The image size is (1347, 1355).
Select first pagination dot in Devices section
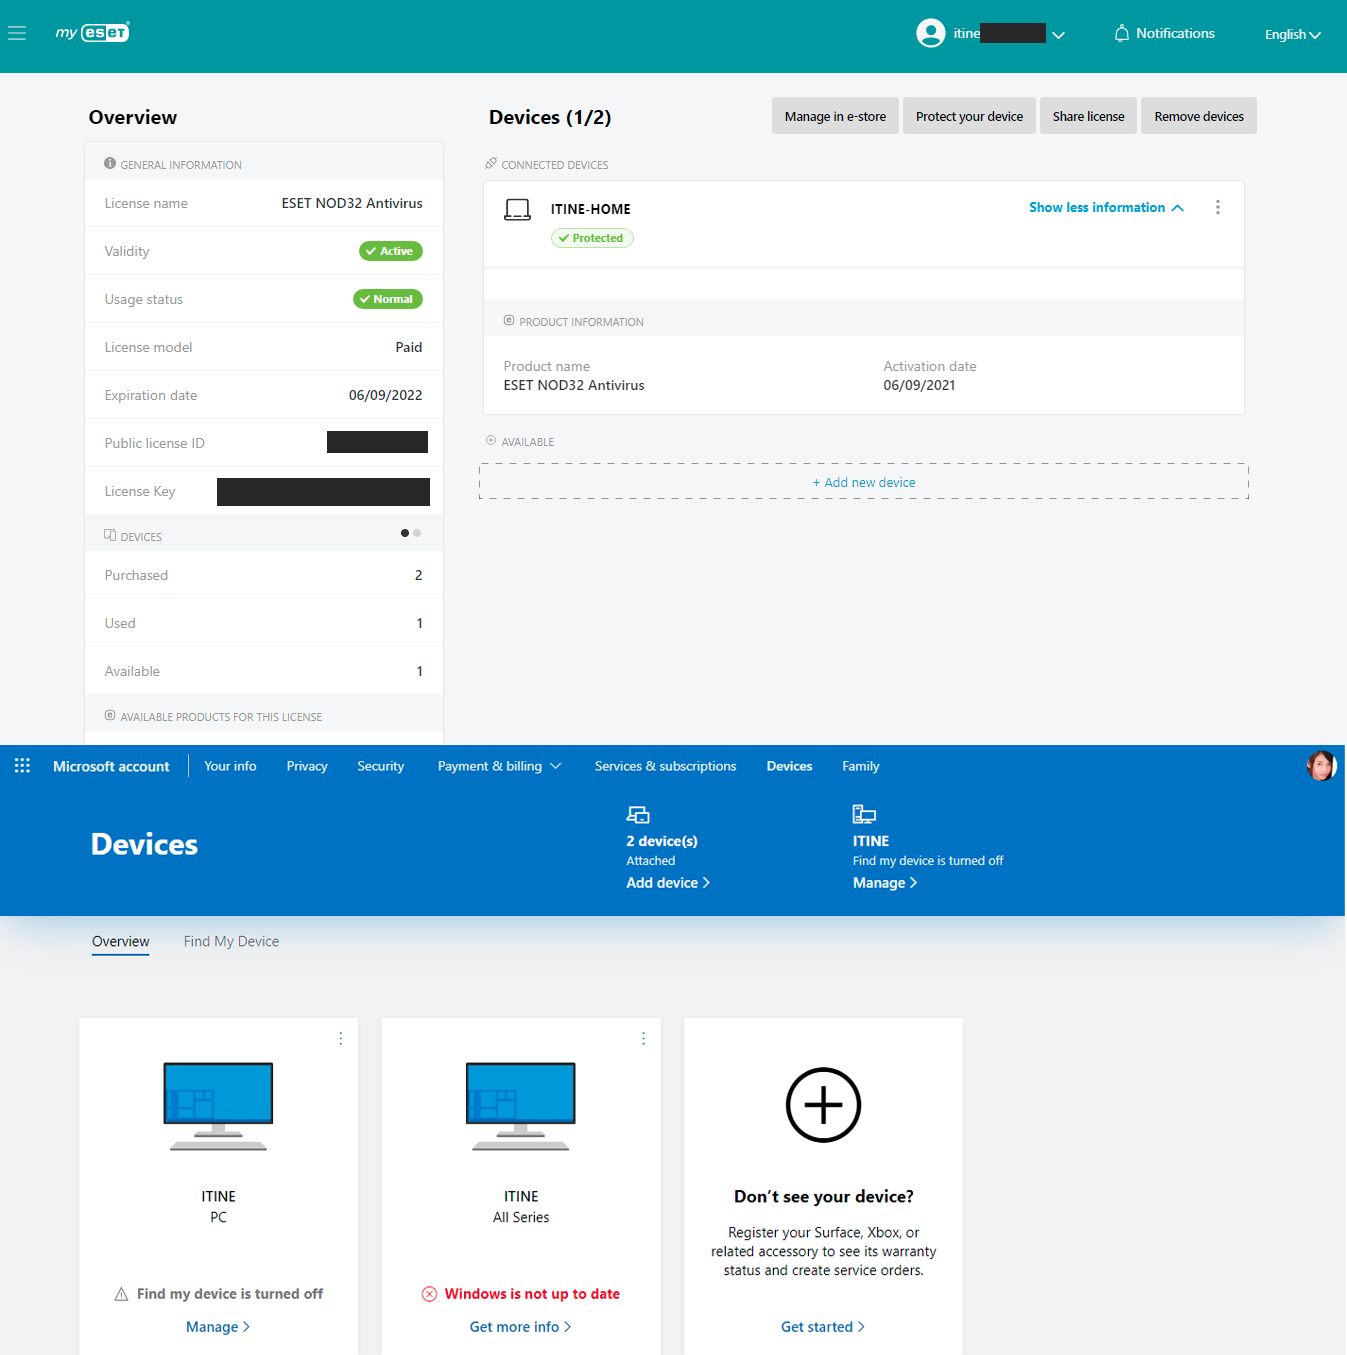pos(405,533)
